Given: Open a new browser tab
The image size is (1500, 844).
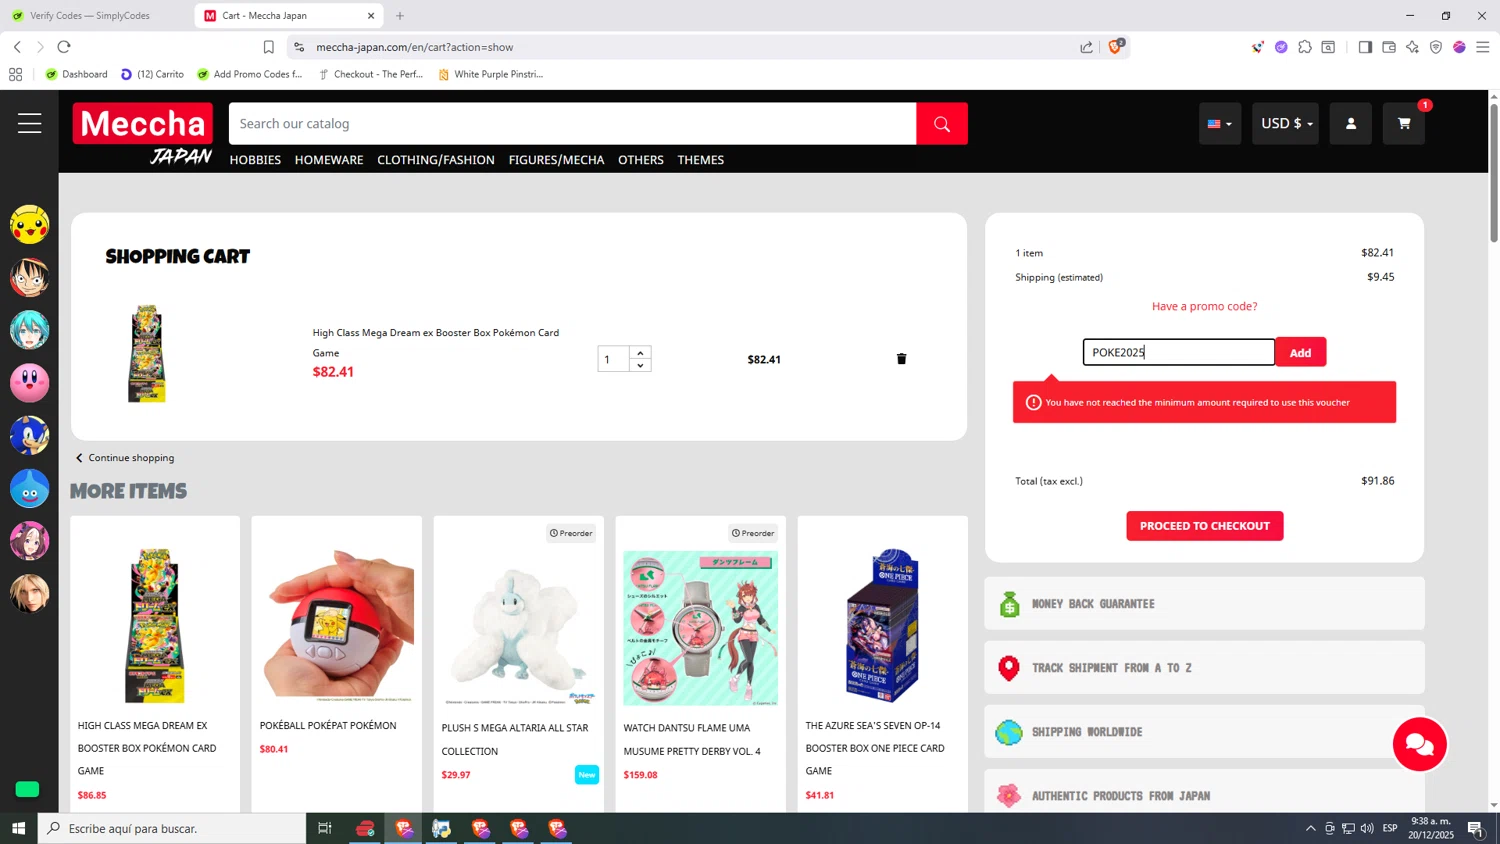Looking at the screenshot, I should [x=400, y=16].
